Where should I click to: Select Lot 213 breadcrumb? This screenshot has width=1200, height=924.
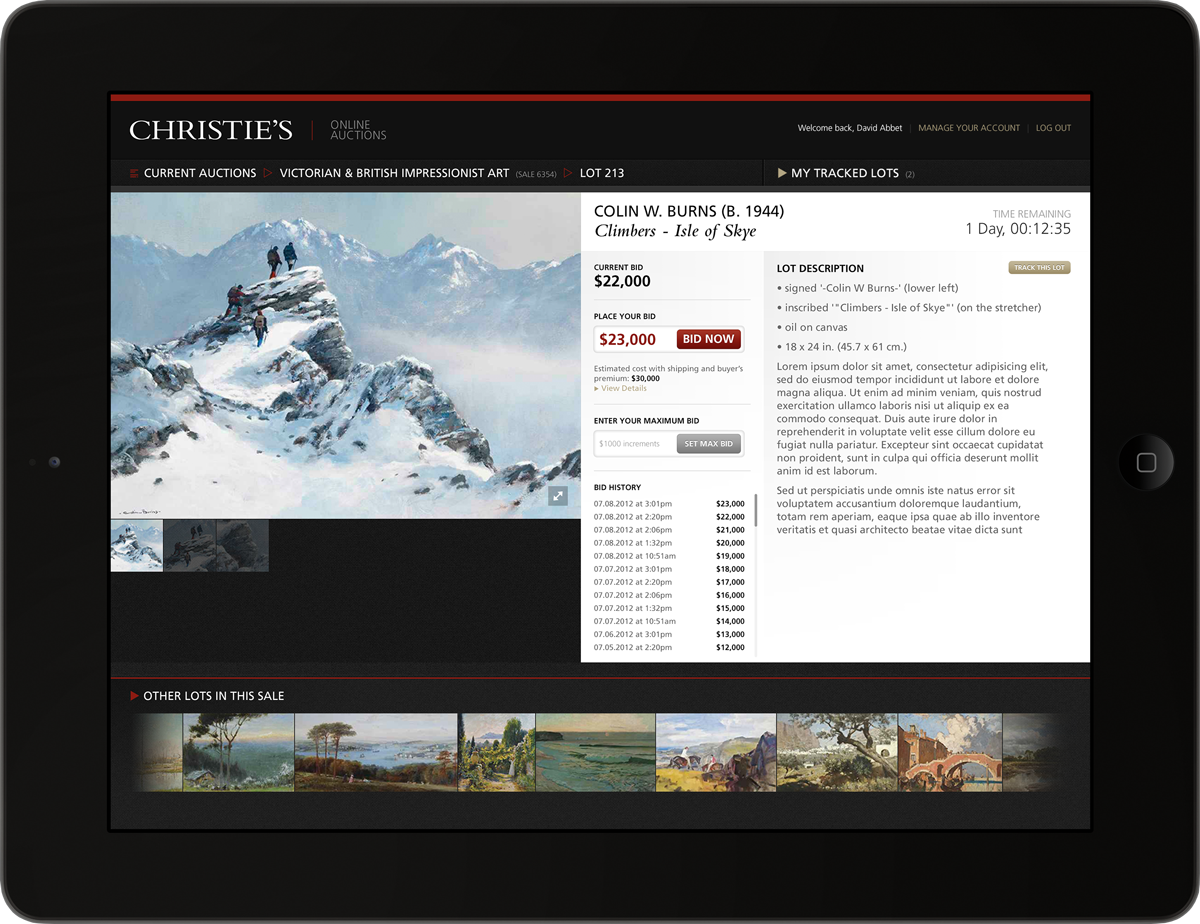[x=602, y=173]
